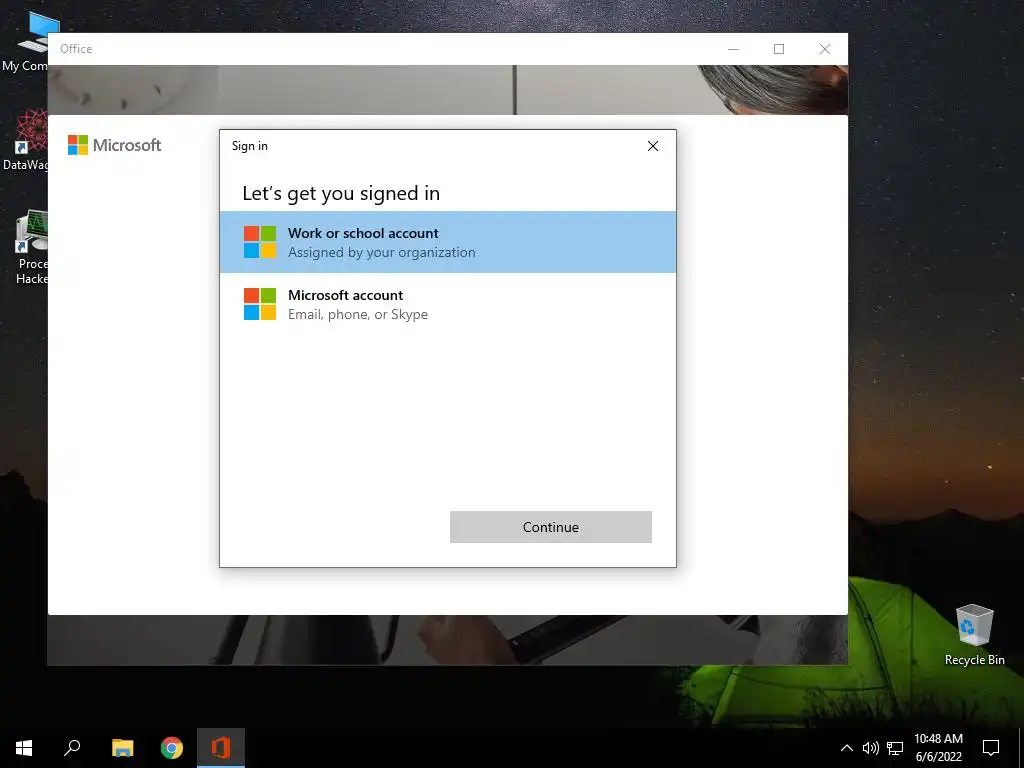Show hidden system tray icons
The height and width of the screenshot is (768, 1024).
pyautogui.click(x=846, y=748)
